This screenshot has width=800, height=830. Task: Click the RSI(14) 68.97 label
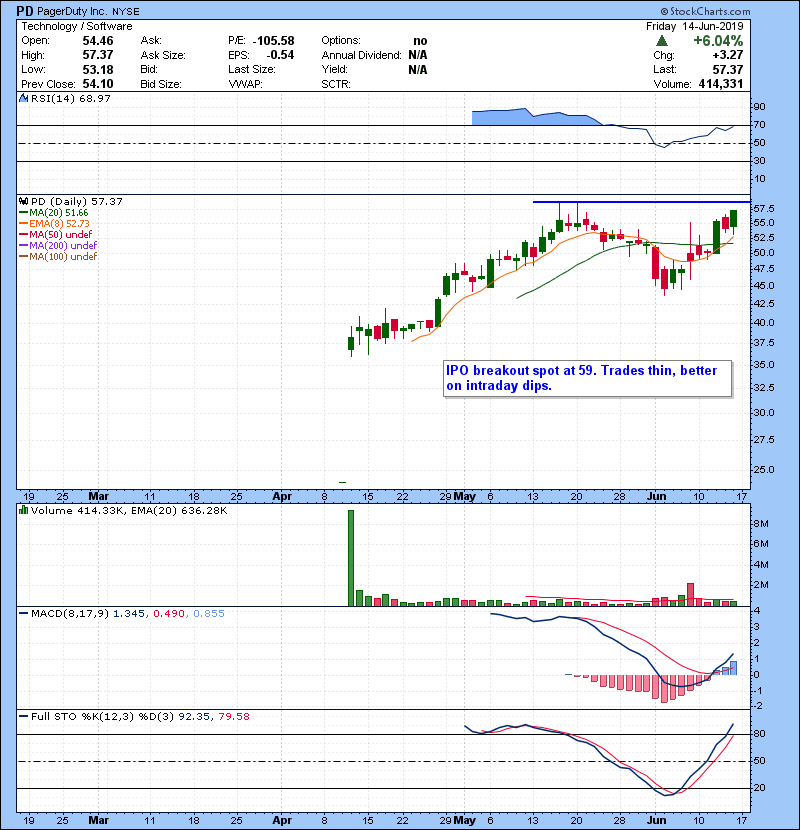click(71, 98)
